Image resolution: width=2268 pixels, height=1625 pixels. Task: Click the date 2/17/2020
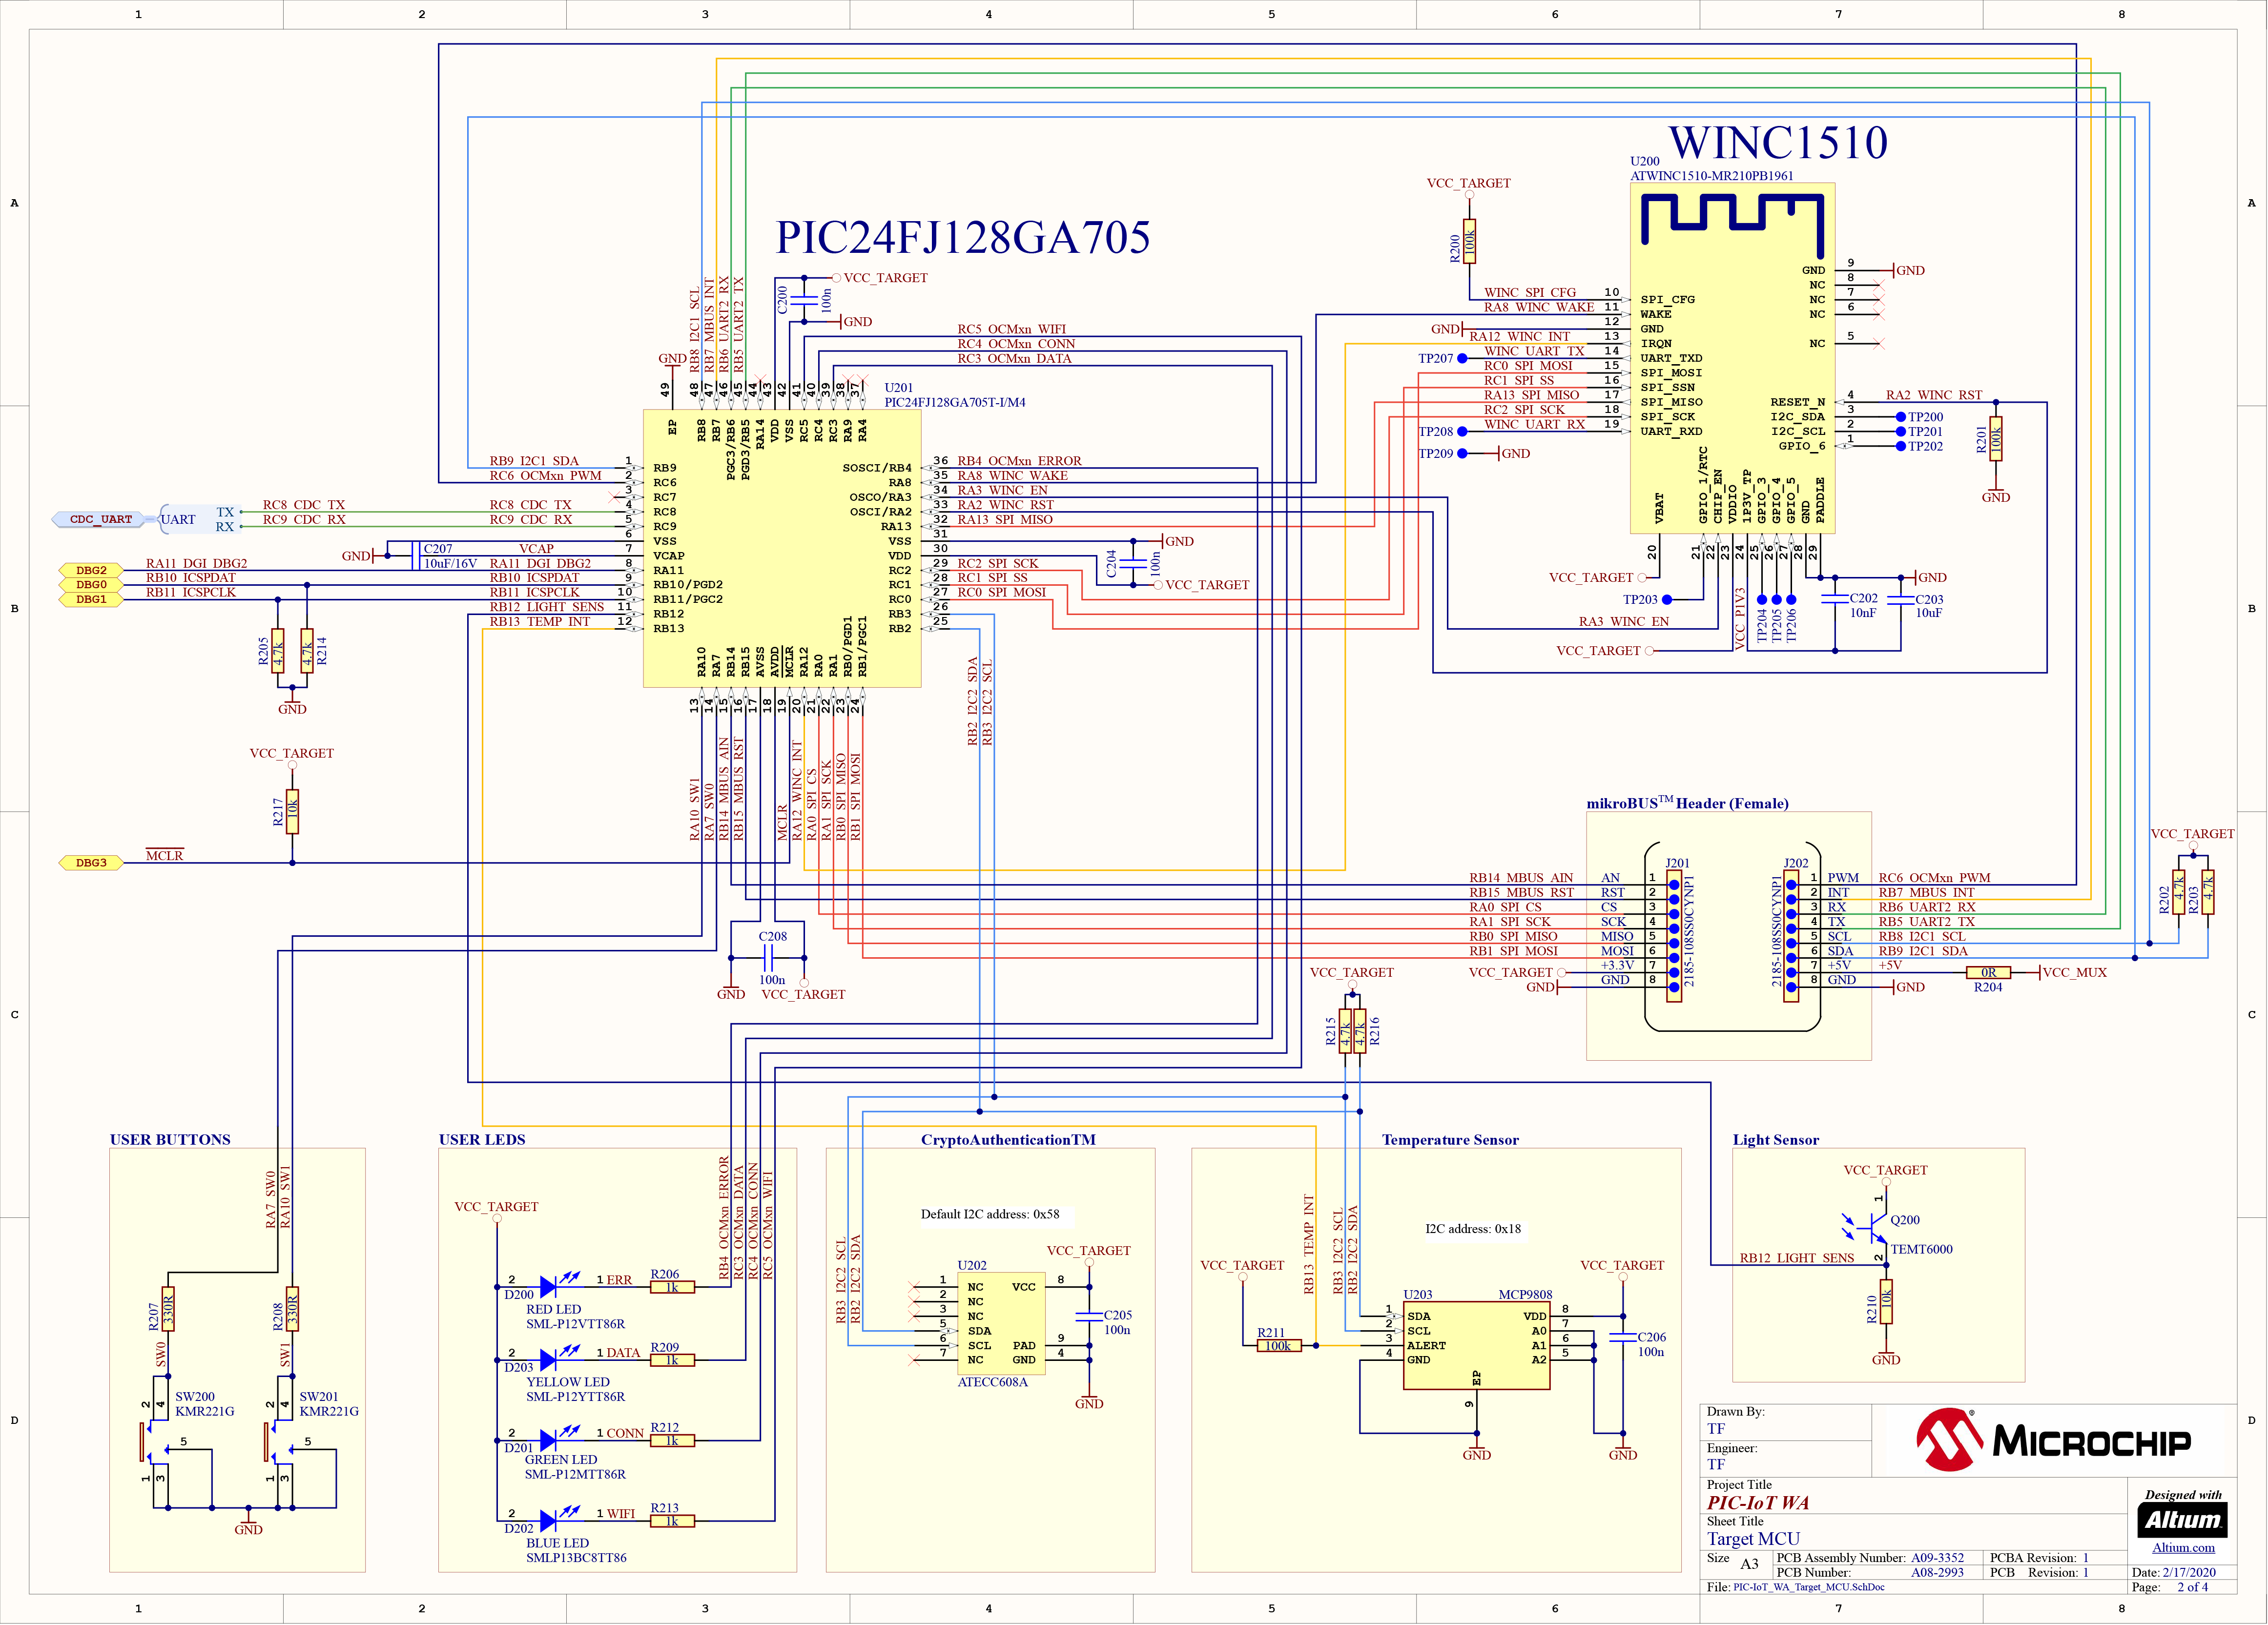2189,1572
